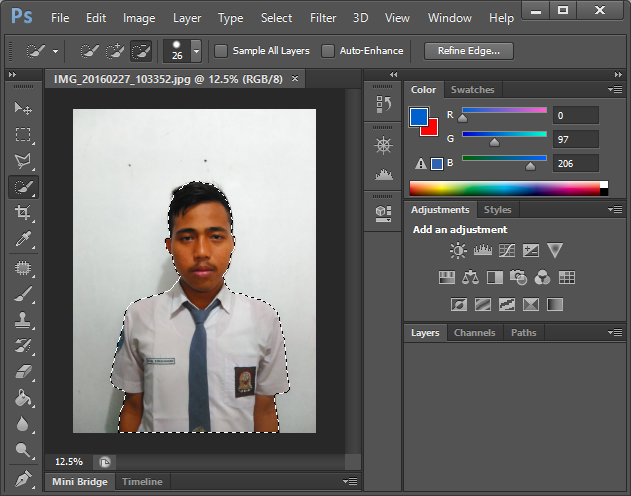Select the Rectangular Marquee tool
This screenshot has width=631, height=496.
click(23, 134)
